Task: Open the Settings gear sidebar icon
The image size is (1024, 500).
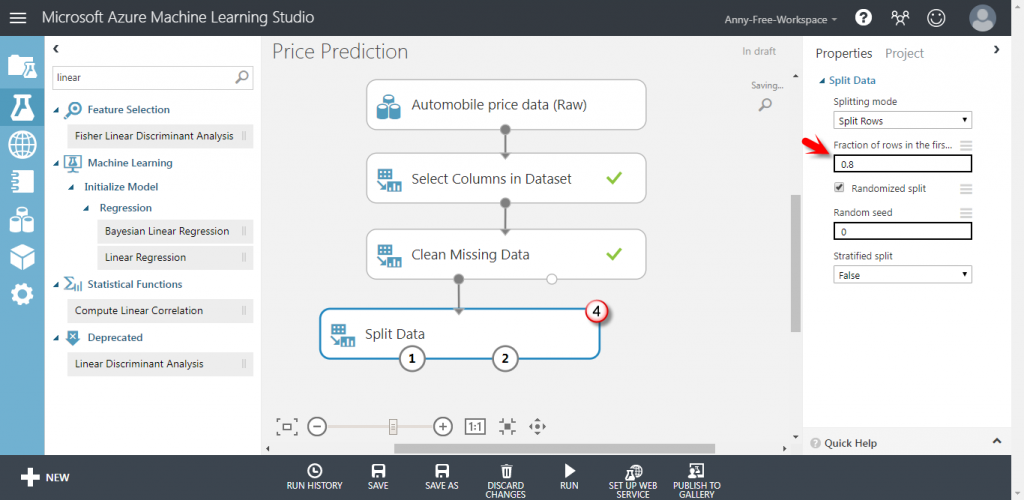Action: click(x=22, y=295)
